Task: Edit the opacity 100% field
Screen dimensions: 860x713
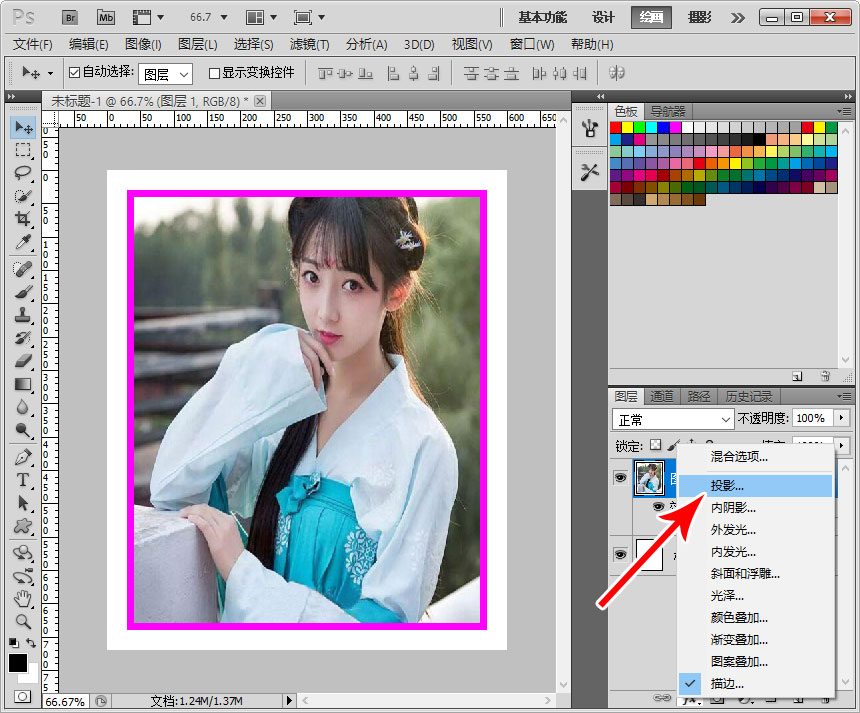Action: [812, 418]
